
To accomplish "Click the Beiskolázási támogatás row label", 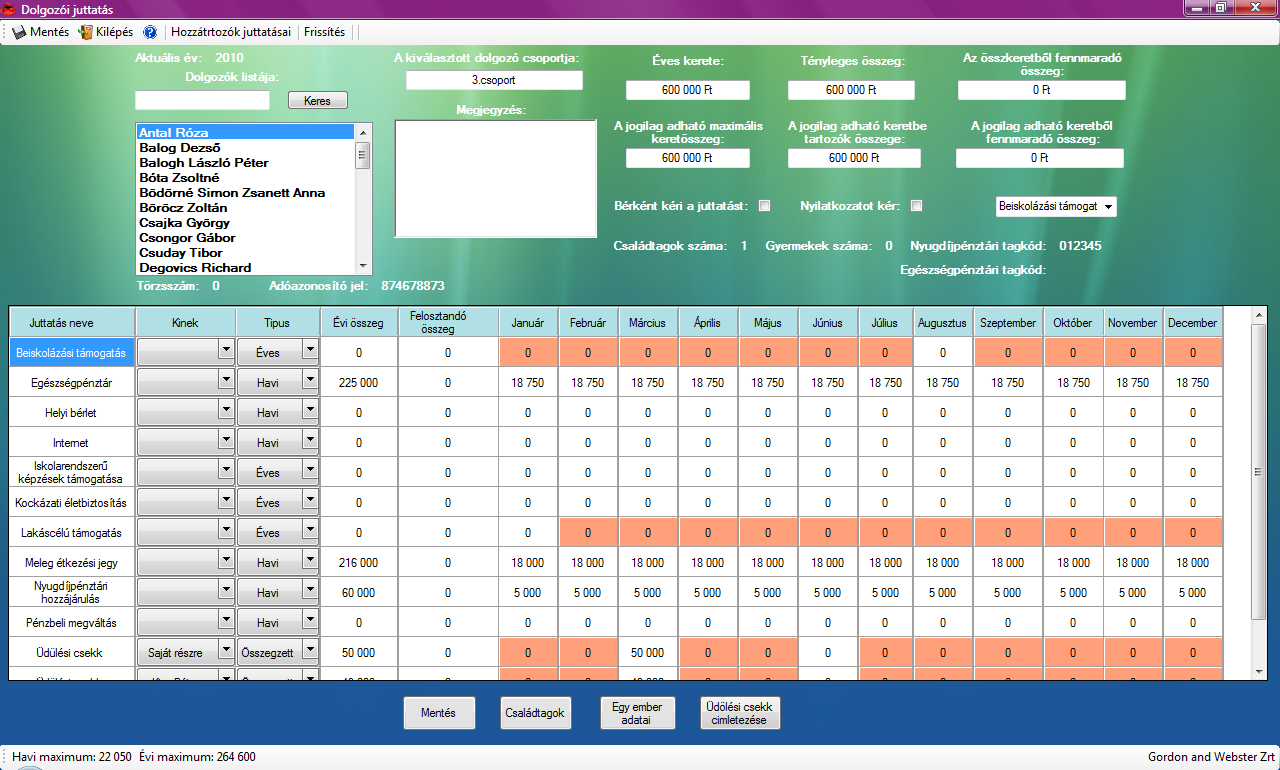I will [x=72, y=352].
